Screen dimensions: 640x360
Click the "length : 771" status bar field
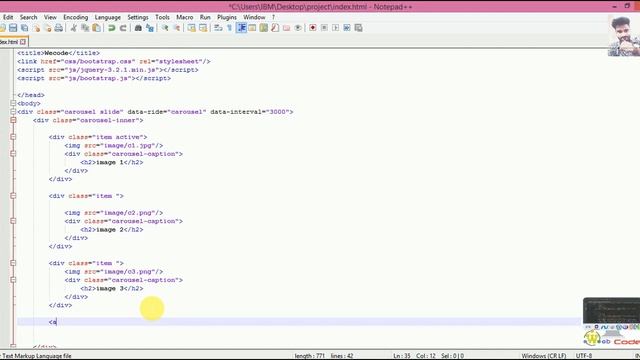310,356
